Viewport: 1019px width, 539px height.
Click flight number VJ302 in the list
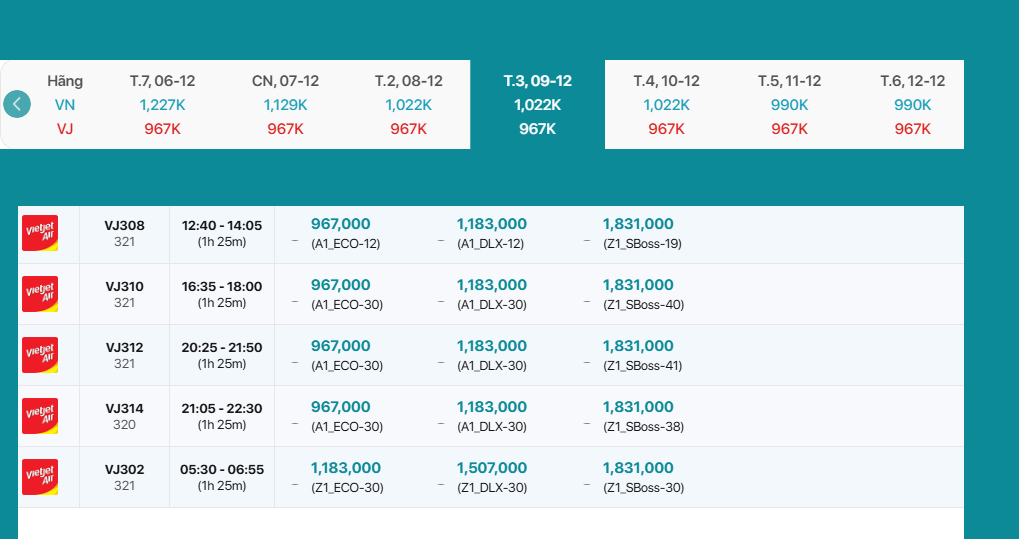tap(124, 469)
